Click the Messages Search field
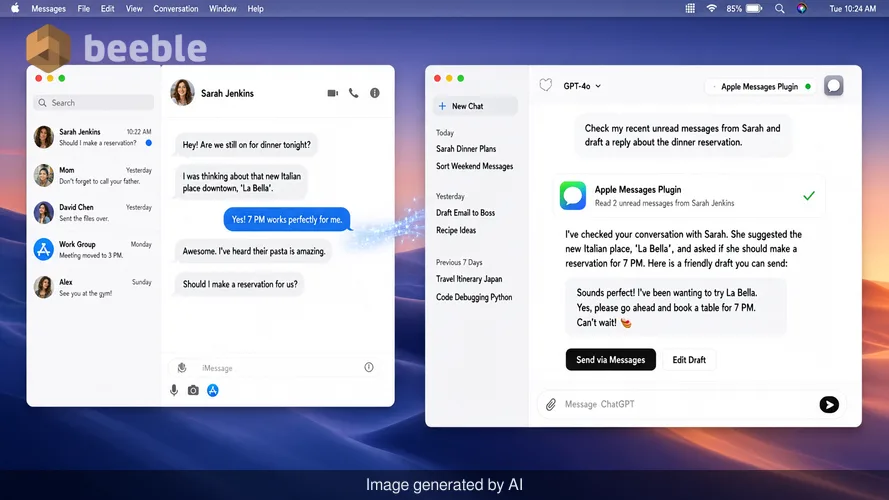 tap(94, 103)
